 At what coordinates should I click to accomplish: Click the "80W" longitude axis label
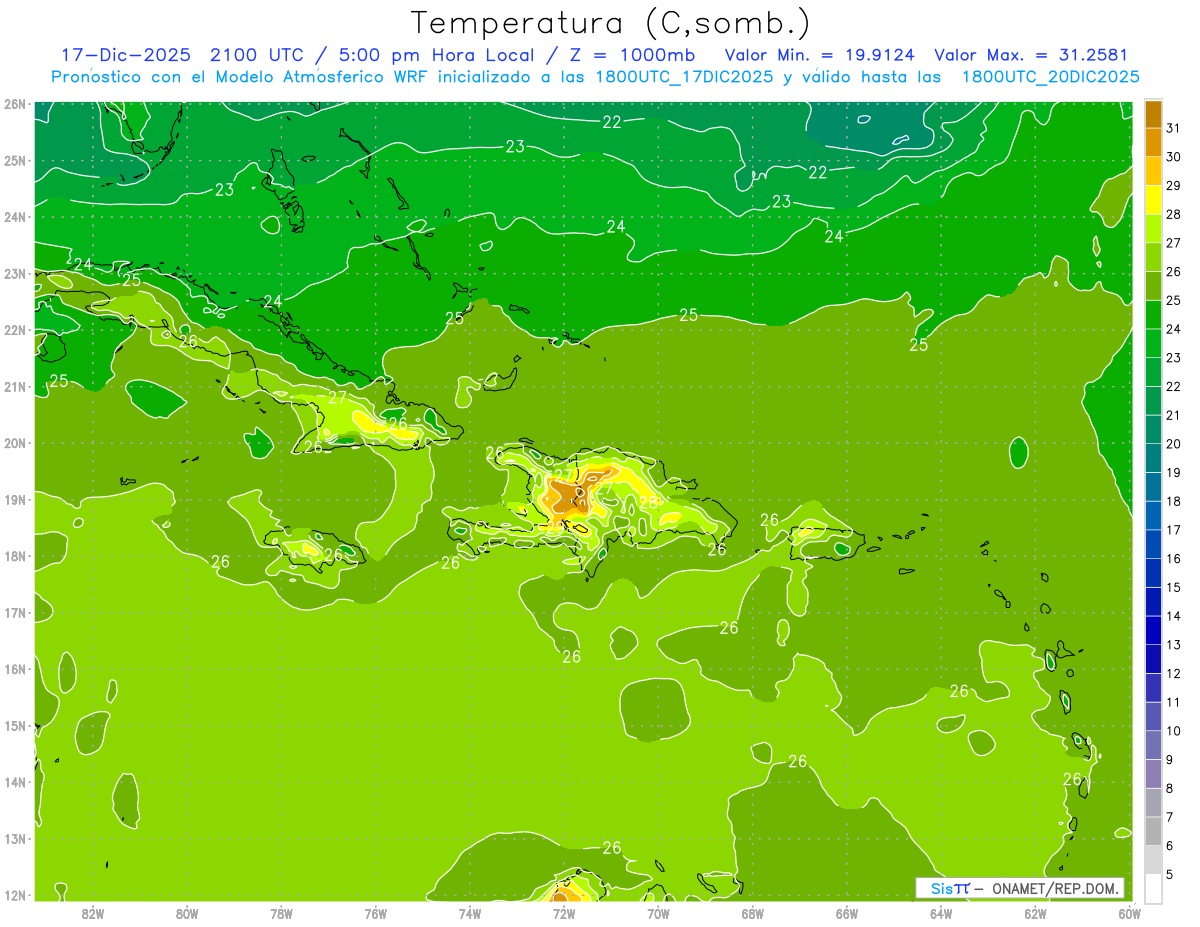[187, 913]
